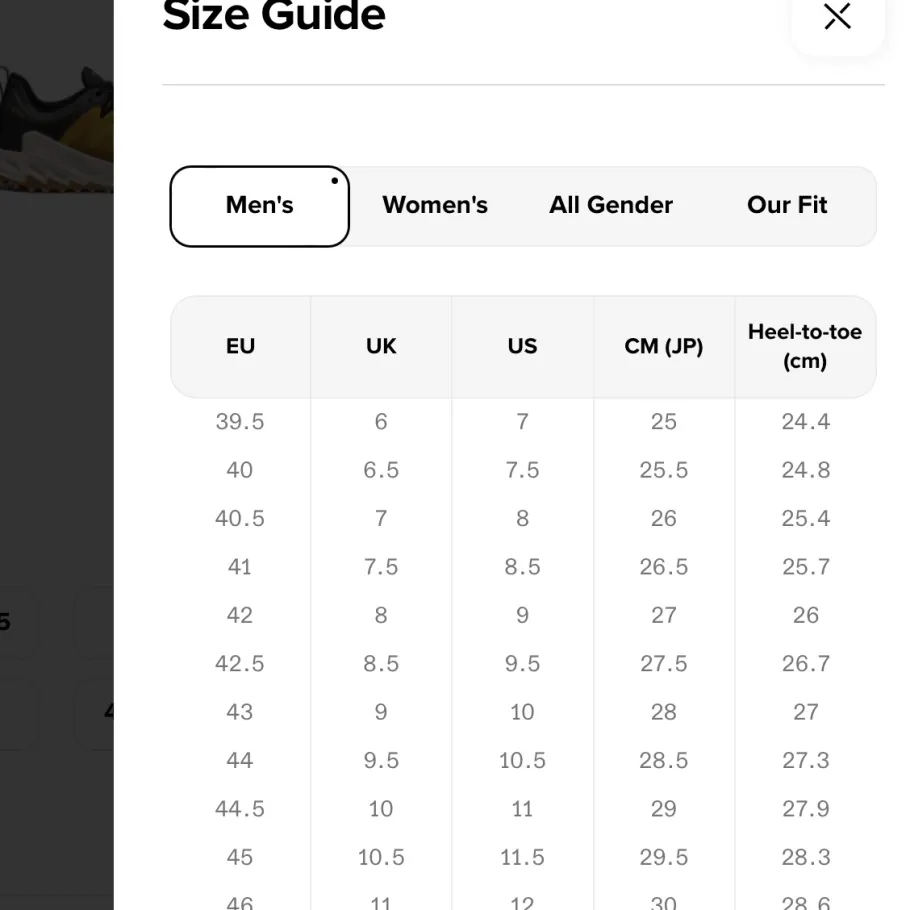The width and height of the screenshot is (910, 910).
Task: Click the Size Guide heading
Action: point(274,16)
